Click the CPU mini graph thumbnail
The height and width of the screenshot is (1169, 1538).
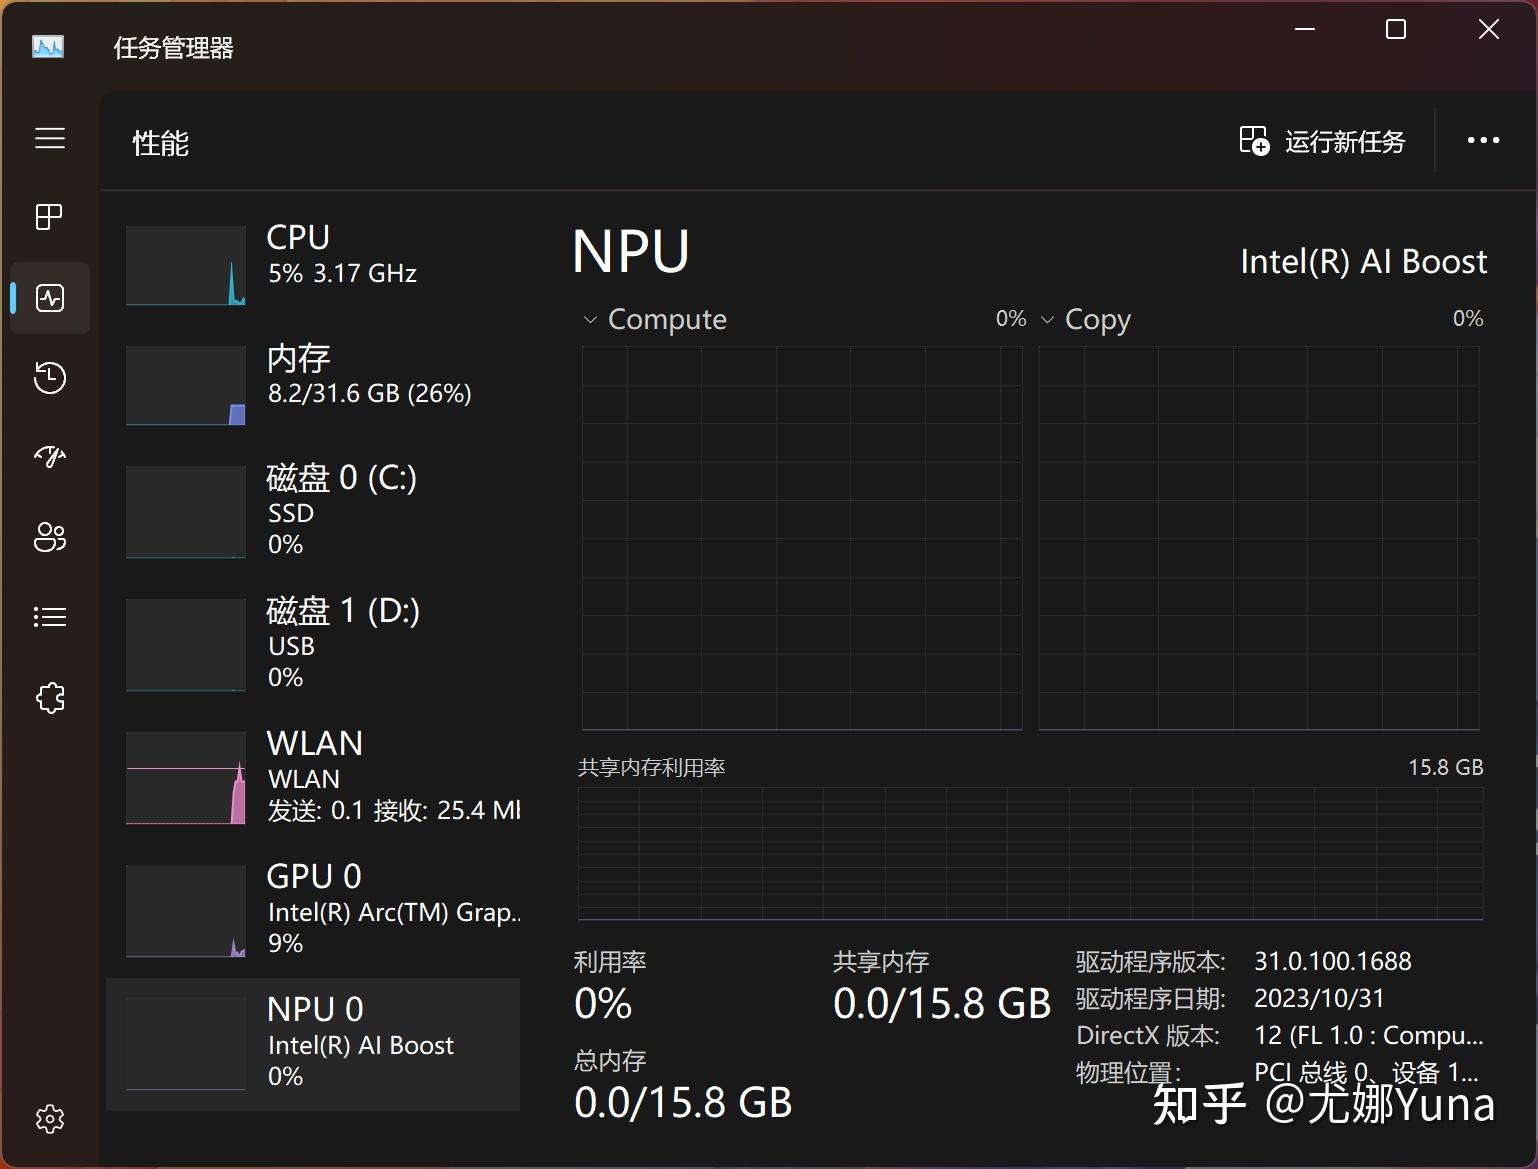coord(186,265)
